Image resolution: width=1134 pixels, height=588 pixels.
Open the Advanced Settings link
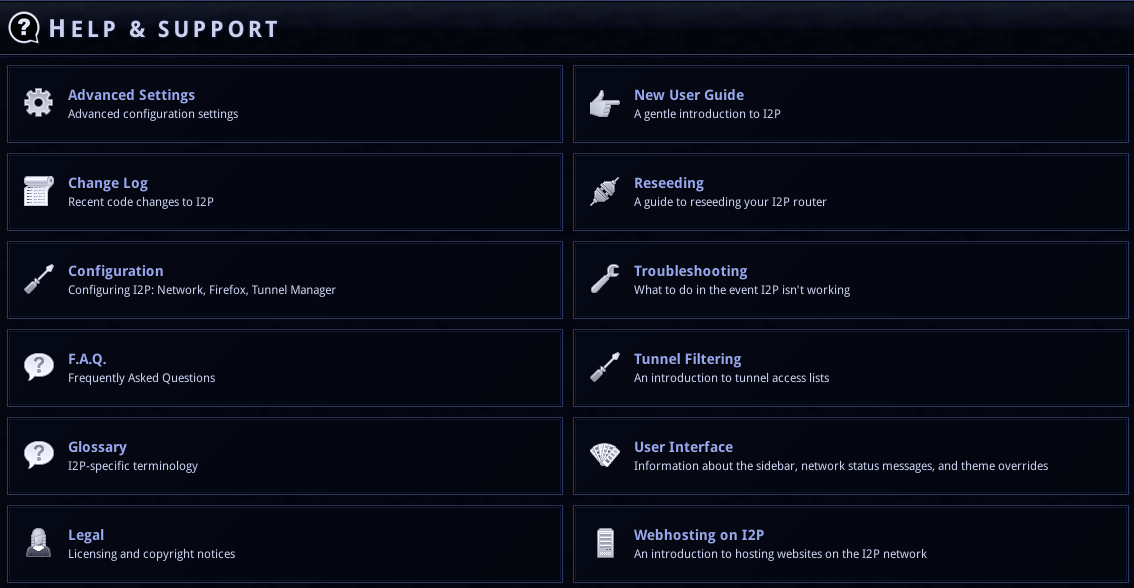[x=132, y=95]
